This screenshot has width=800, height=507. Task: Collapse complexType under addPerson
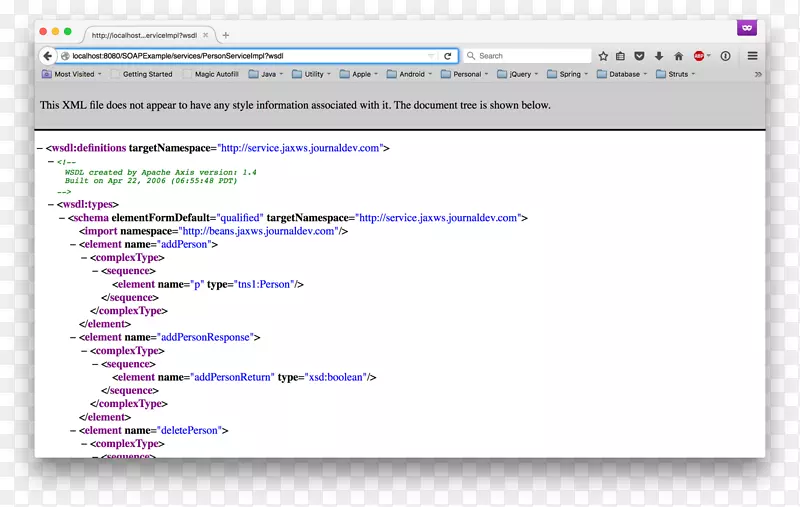pyautogui.click(x=84, y=258)
